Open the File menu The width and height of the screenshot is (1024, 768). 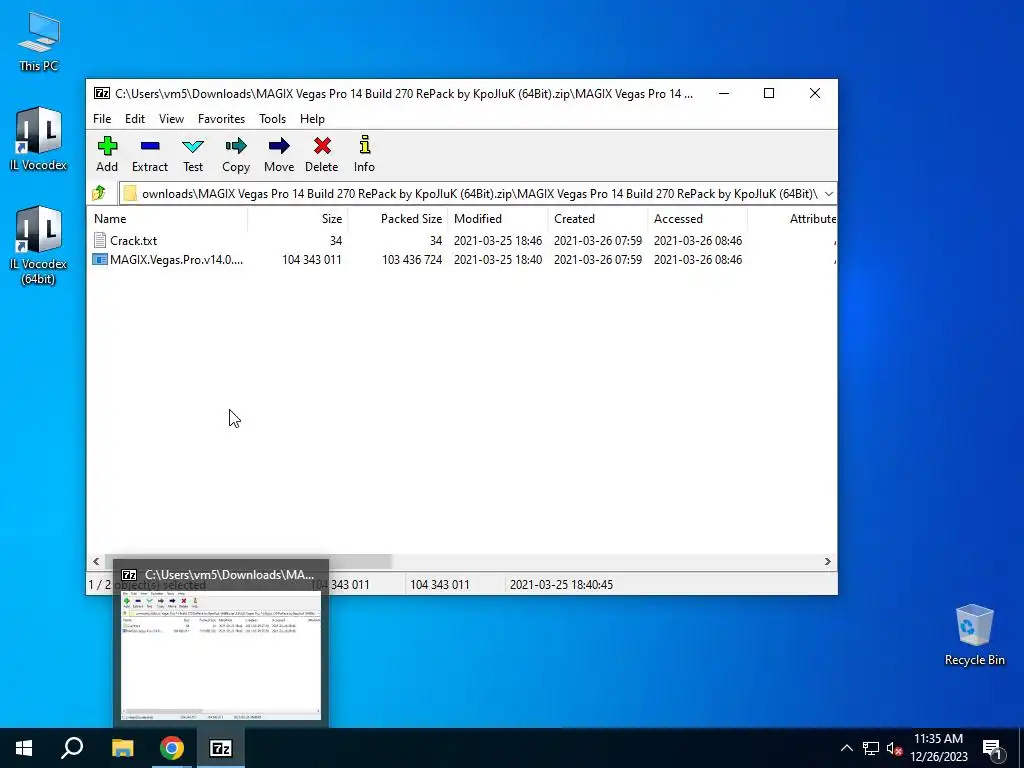coord(102,119)
